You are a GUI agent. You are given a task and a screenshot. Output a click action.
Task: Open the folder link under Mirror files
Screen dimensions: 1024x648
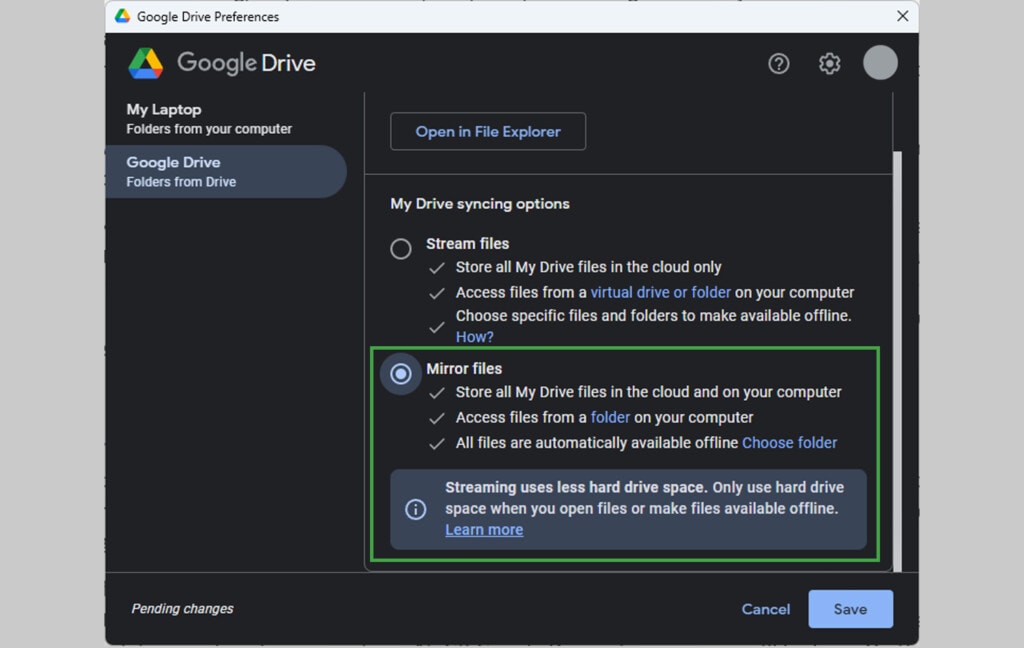[610, 417]
